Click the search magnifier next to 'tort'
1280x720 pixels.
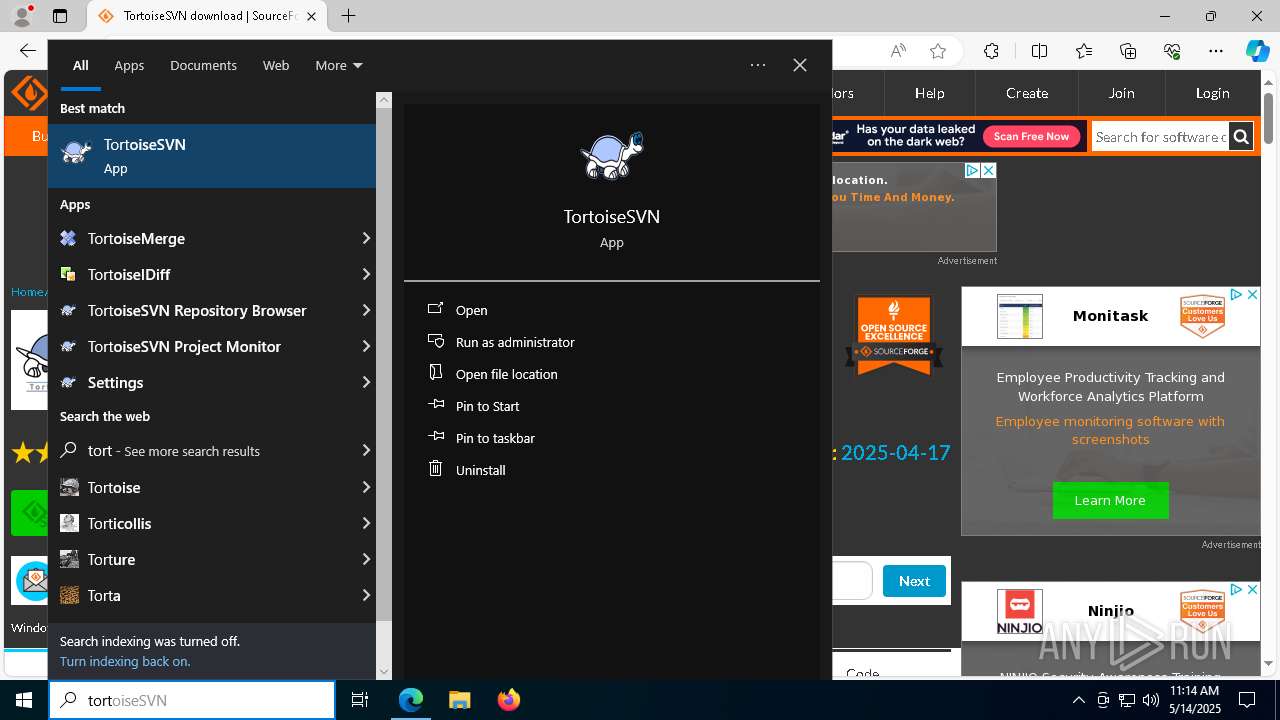tap(68, 450)
